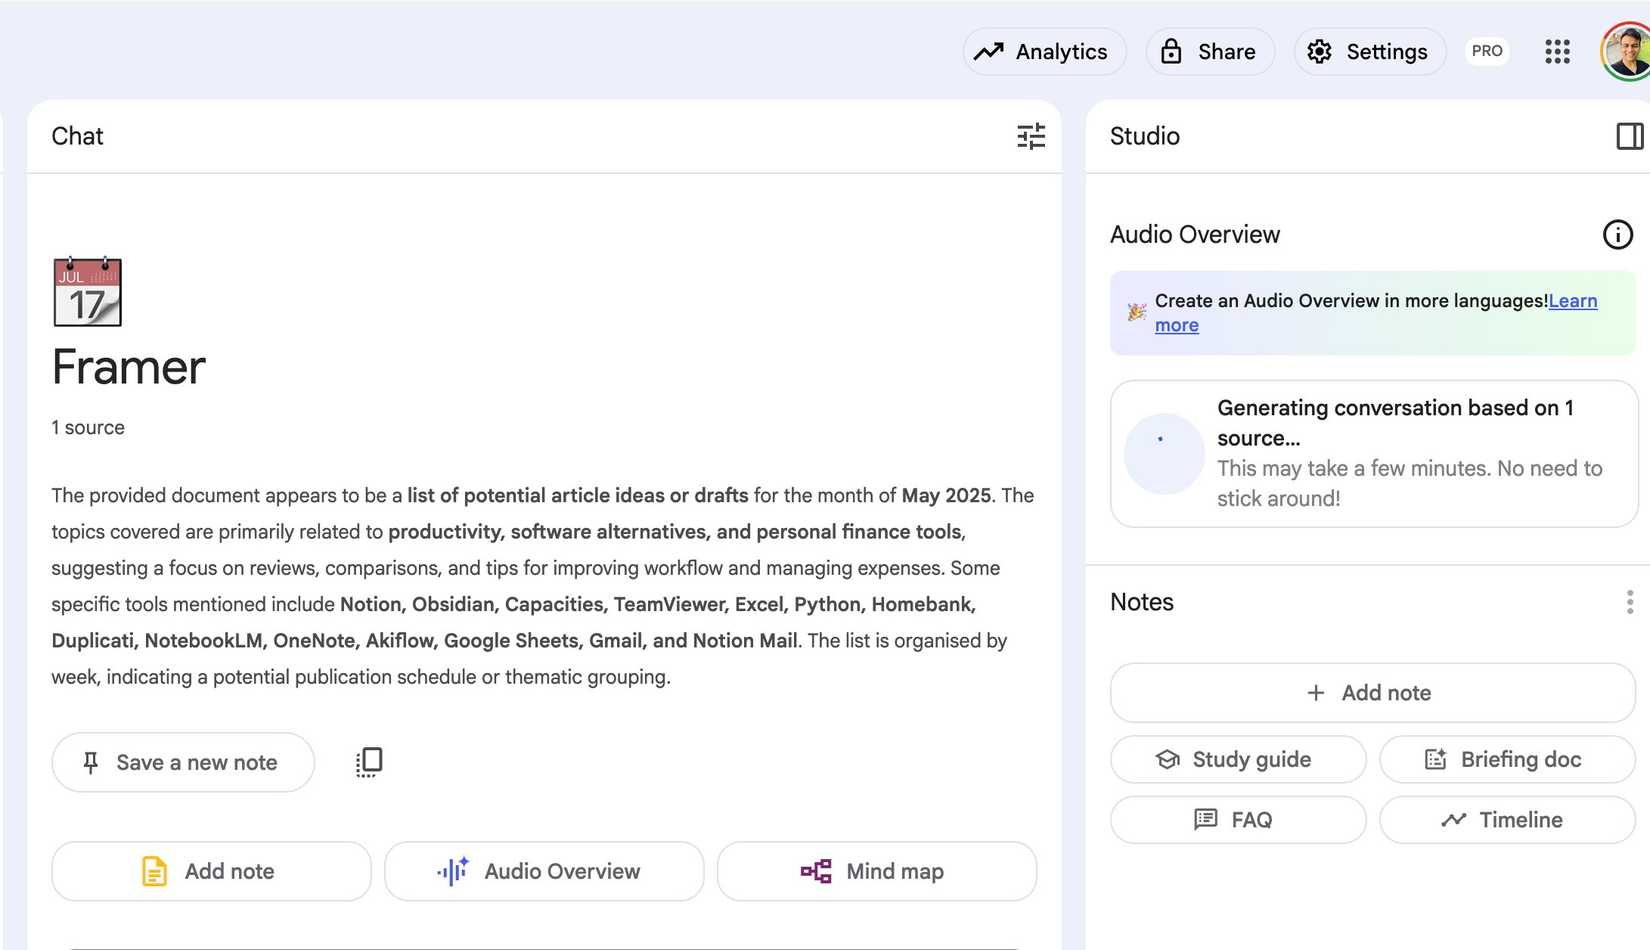
Task: Open chat configuration sliders icon
Action: (1031, 136)
